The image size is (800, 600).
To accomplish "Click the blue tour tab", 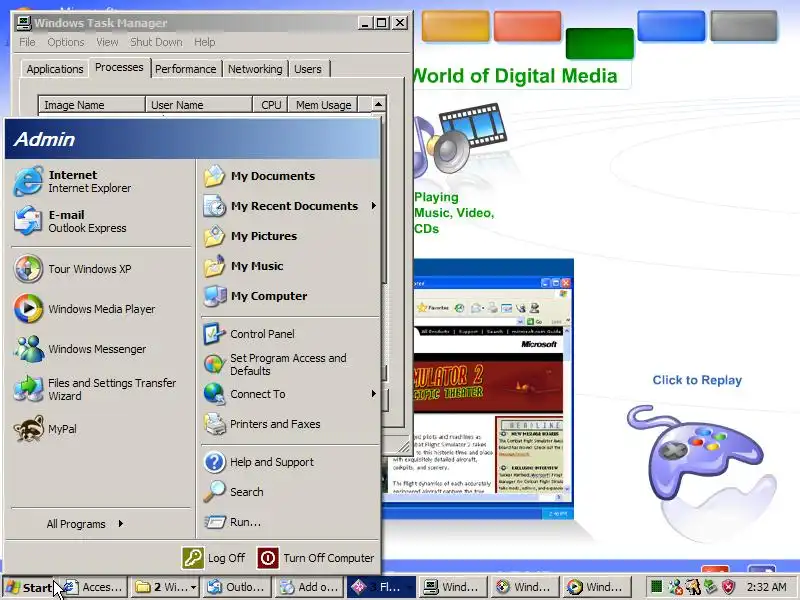I will click(671, 26).
